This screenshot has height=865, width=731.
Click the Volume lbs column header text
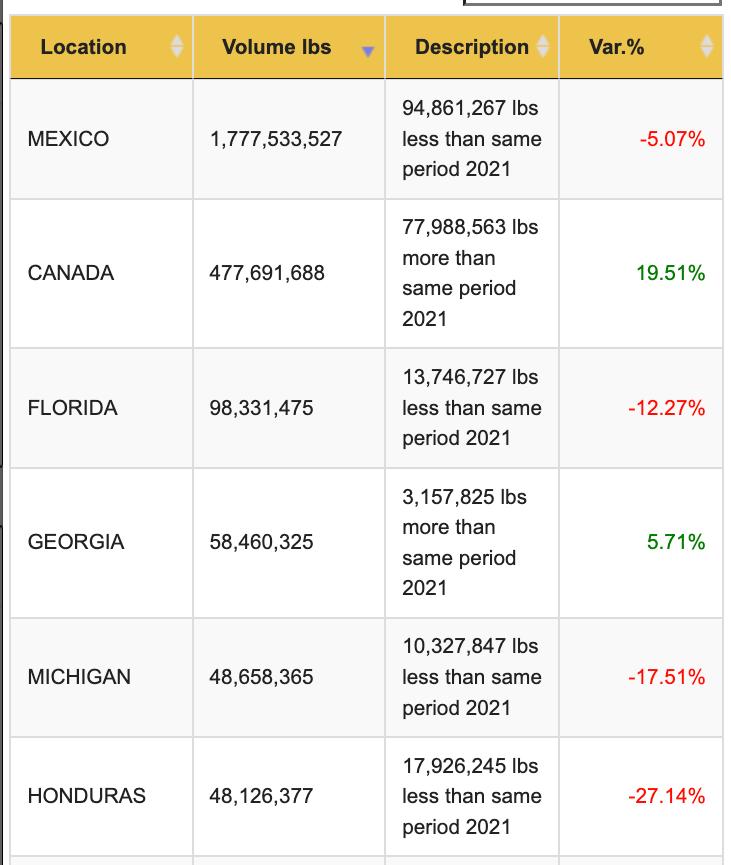pos(276,47)
